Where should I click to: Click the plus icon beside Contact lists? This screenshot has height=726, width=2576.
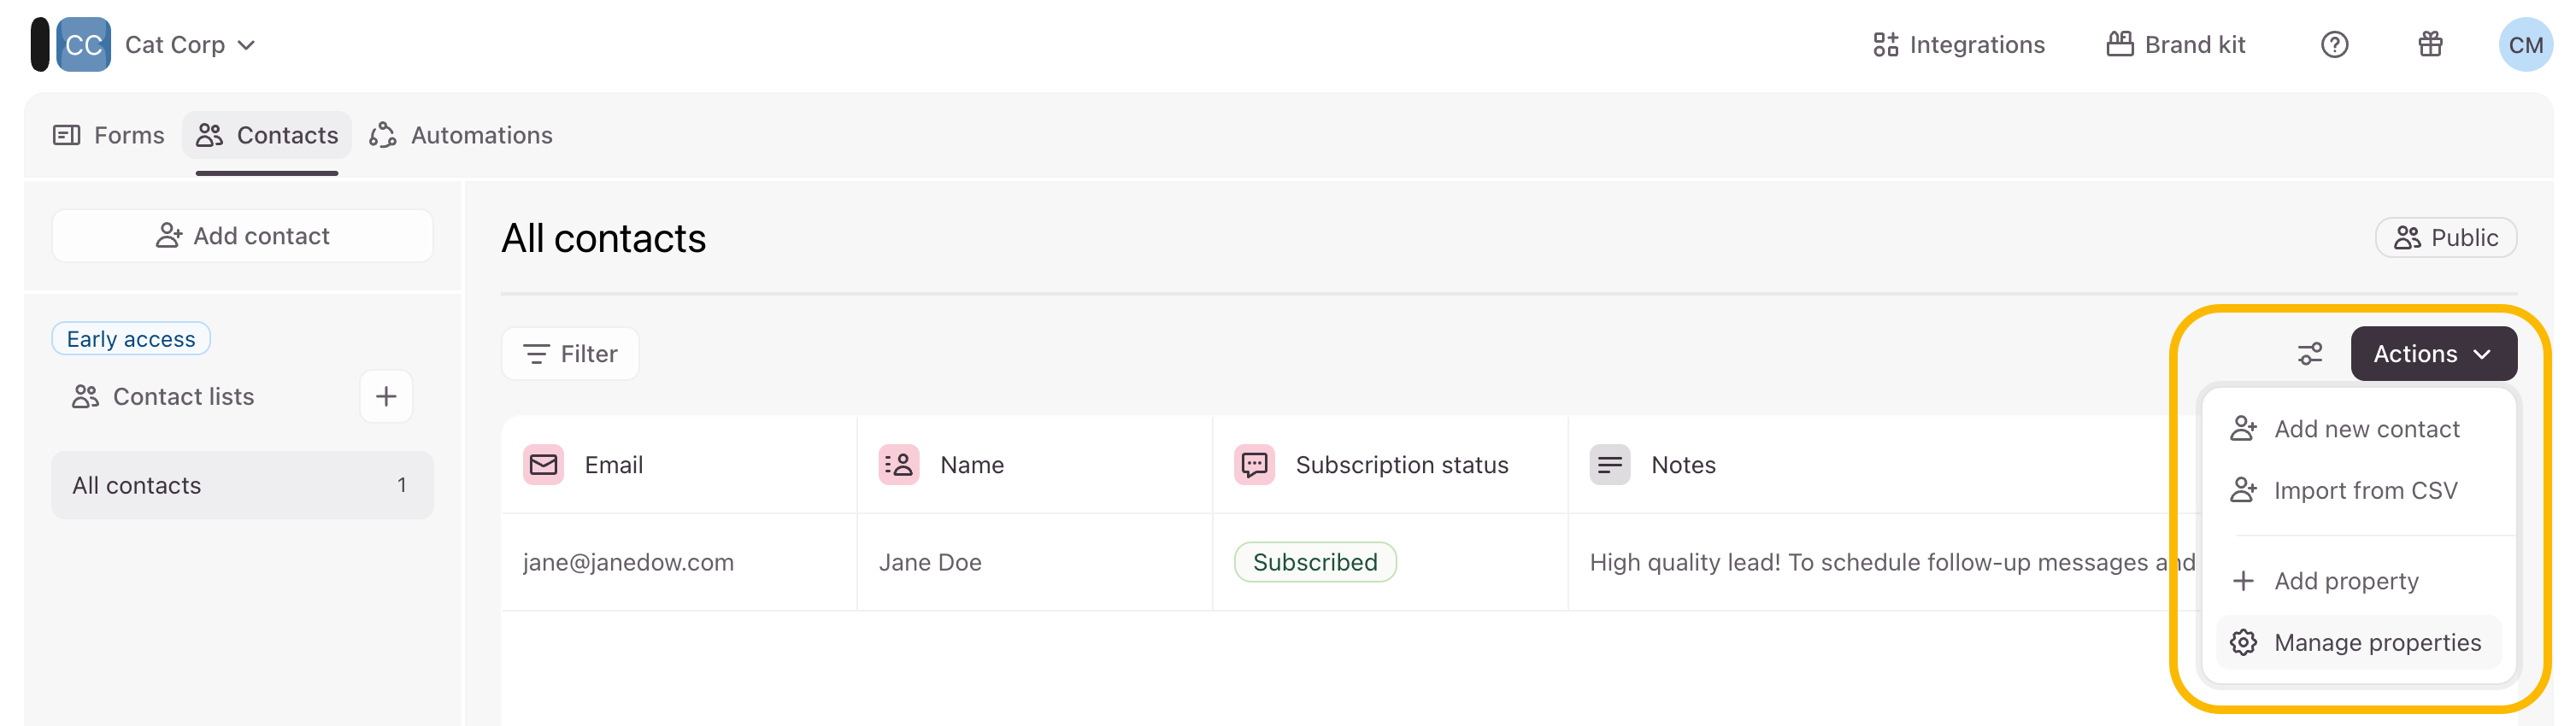coord(386,397)
